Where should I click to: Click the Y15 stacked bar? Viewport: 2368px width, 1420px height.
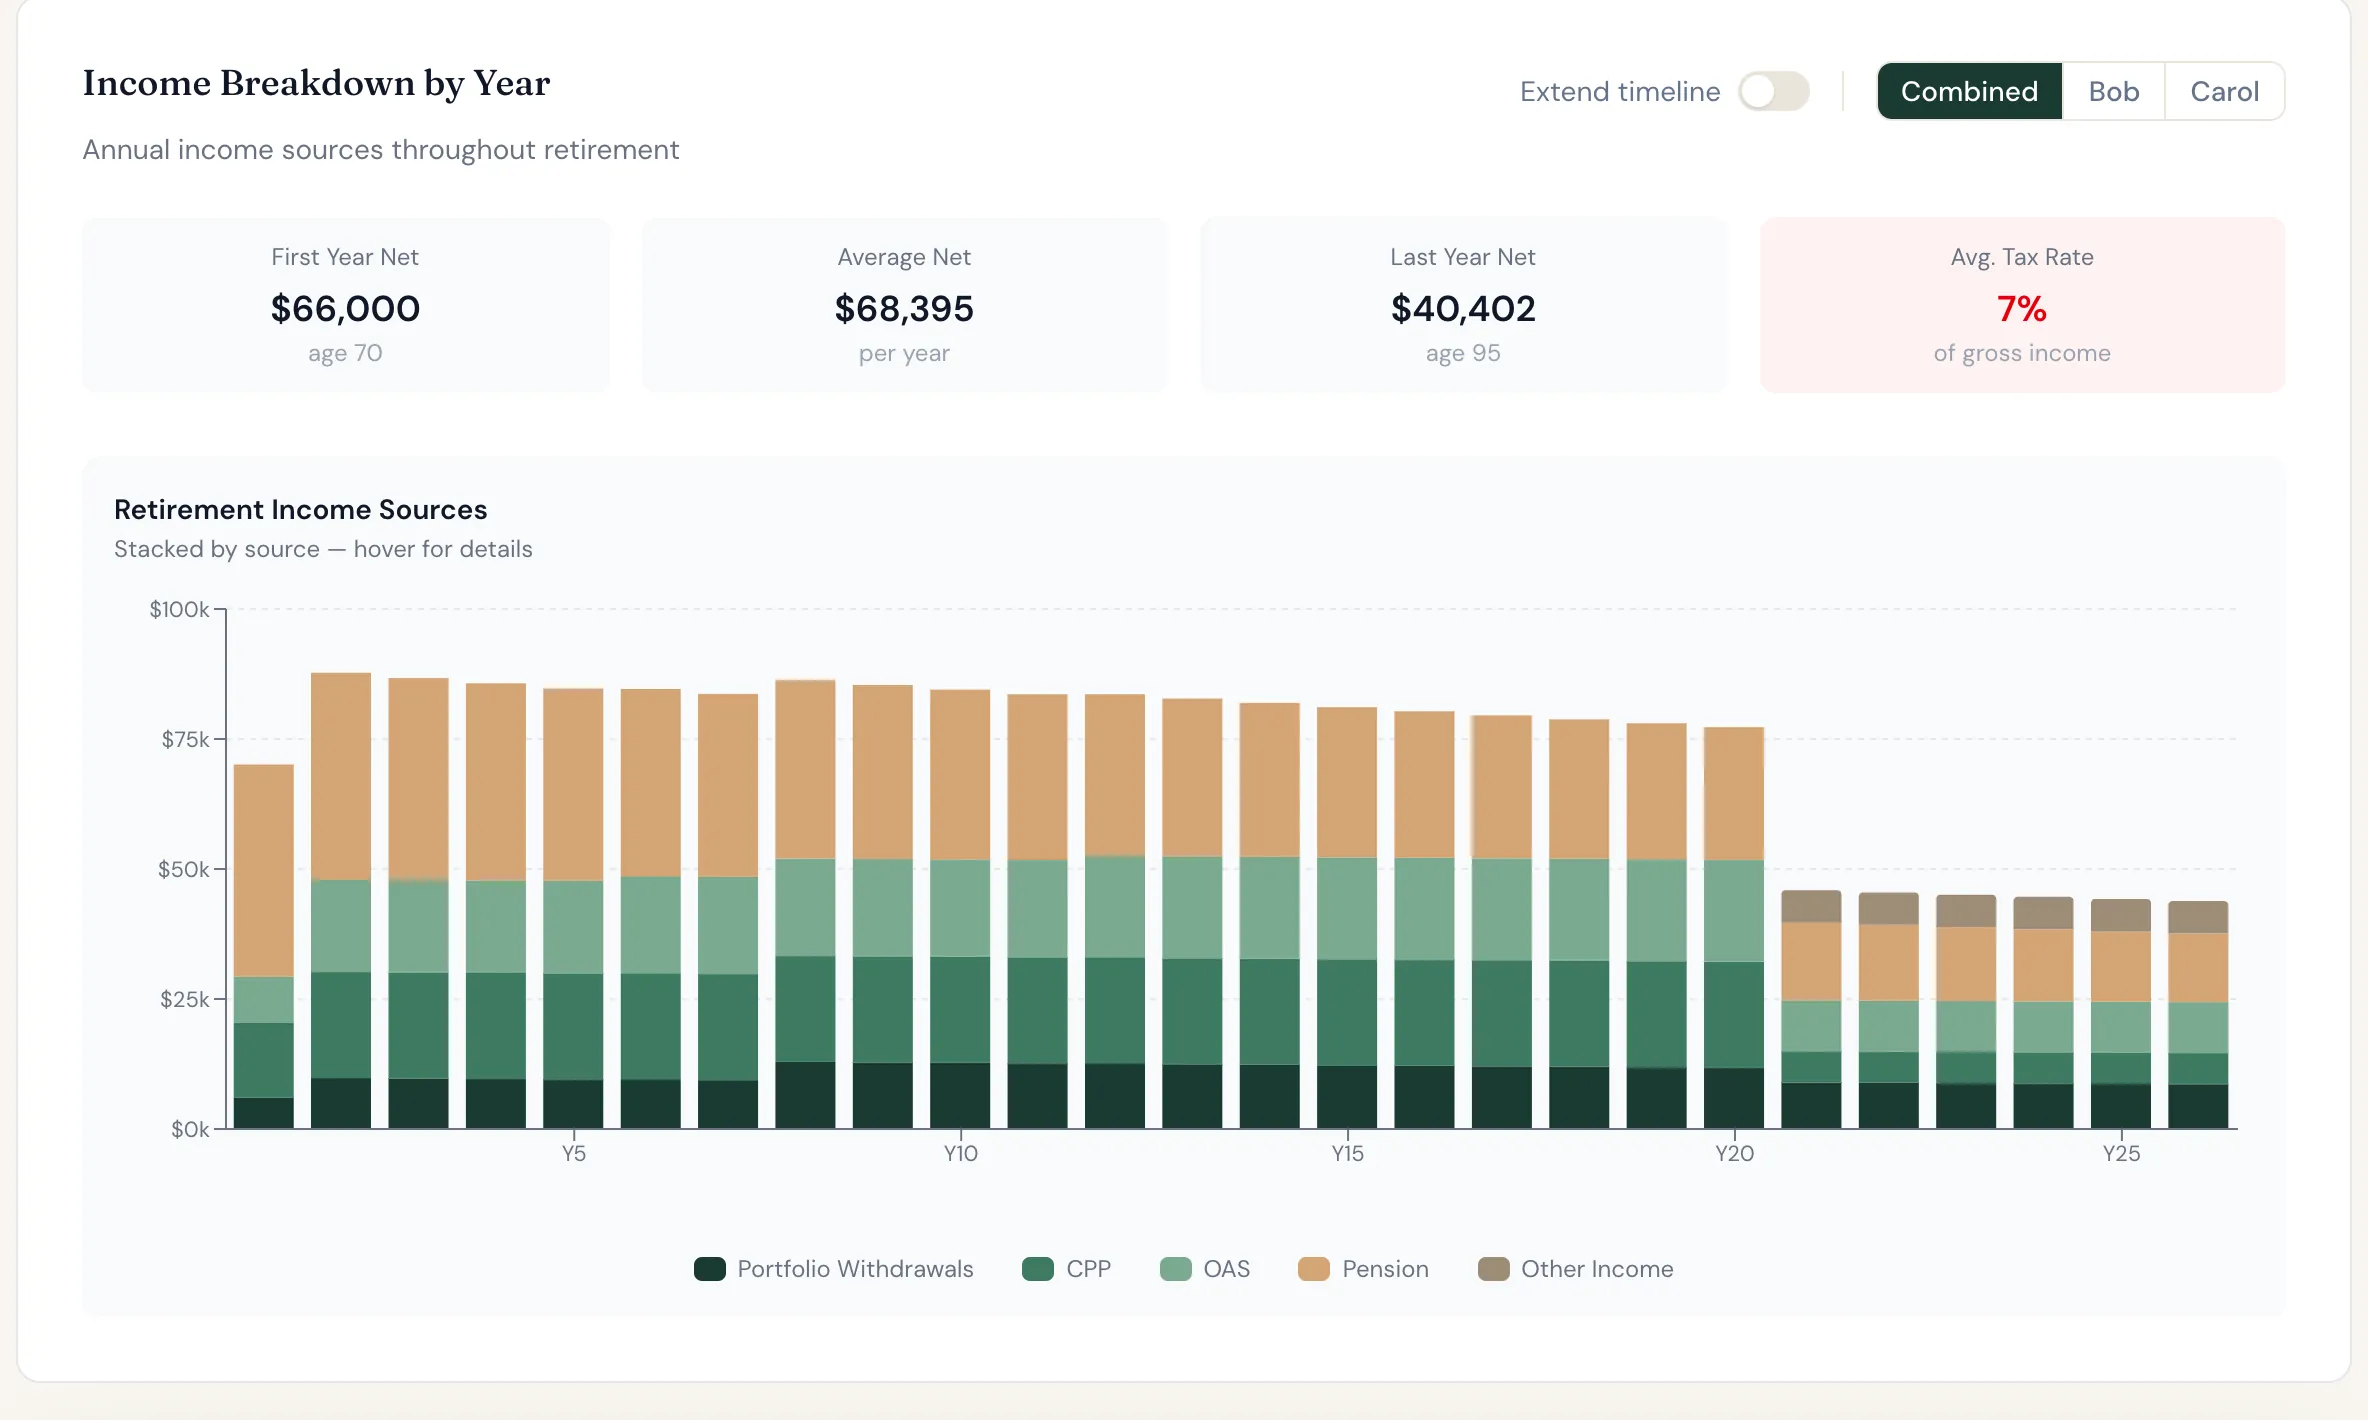pos(1347,918)
